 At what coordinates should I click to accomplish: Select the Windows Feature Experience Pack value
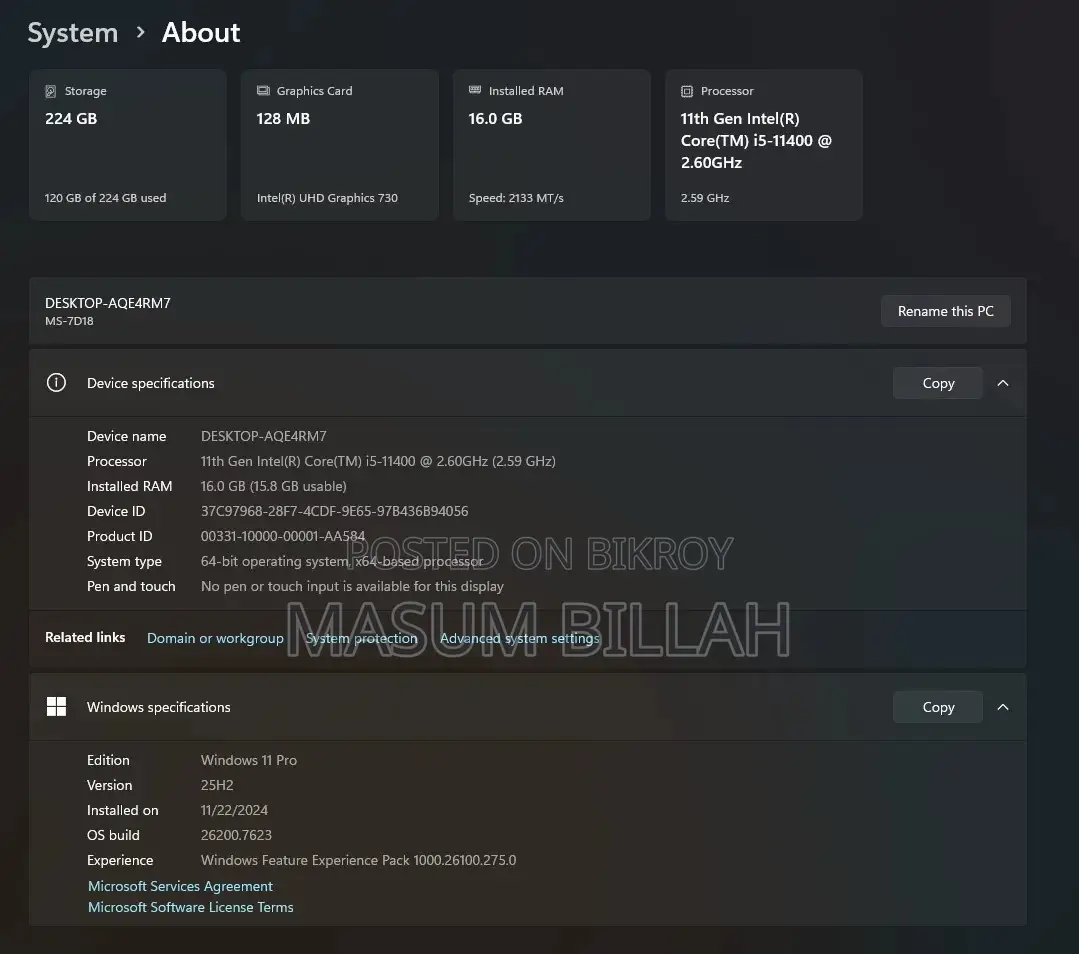(359, 860)
